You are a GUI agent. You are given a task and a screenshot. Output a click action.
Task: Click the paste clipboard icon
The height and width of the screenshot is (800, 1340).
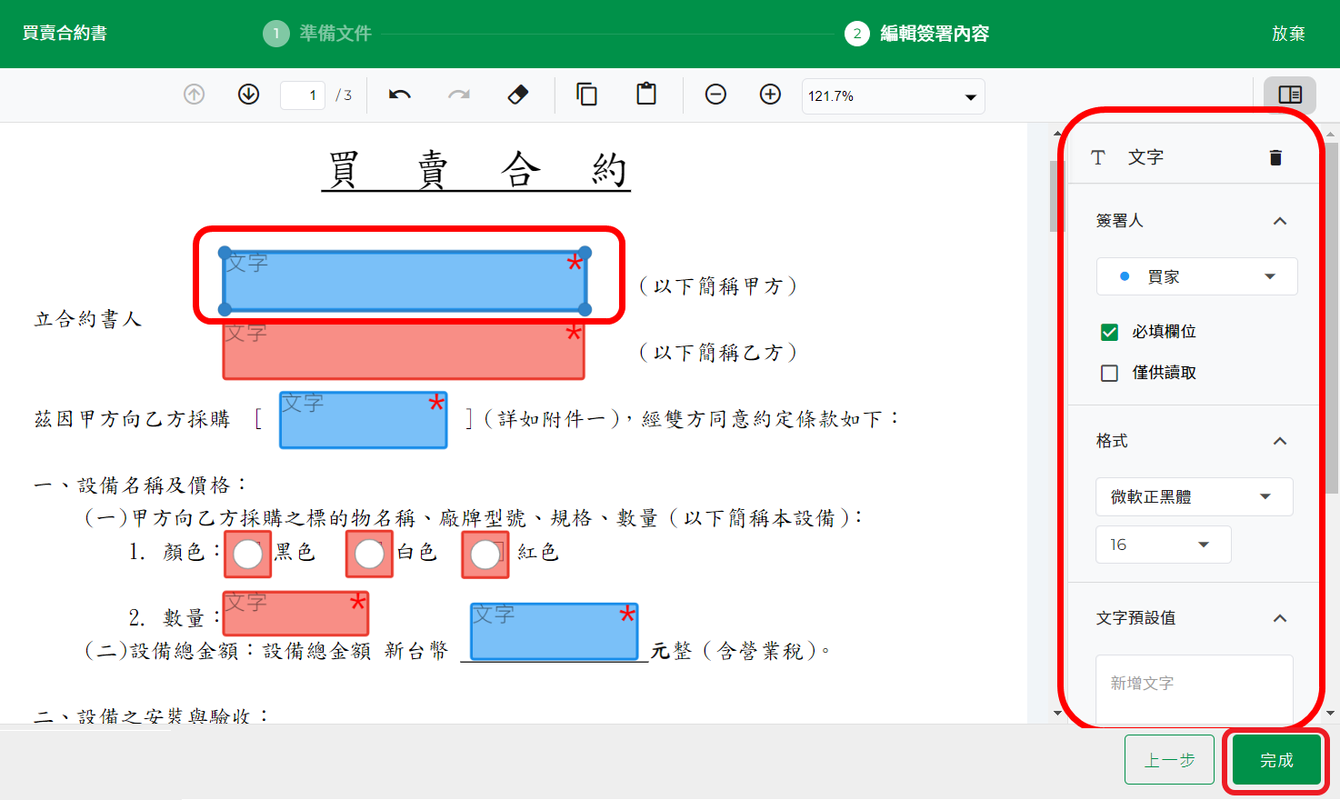click(x=646, y=95)
